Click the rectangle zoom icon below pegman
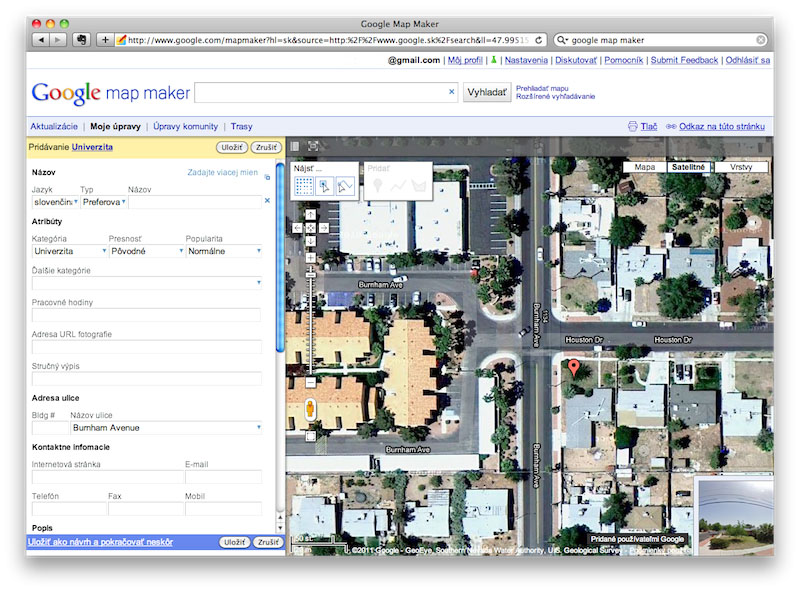This screenshot has height=592, width=800. click(310, 436)
